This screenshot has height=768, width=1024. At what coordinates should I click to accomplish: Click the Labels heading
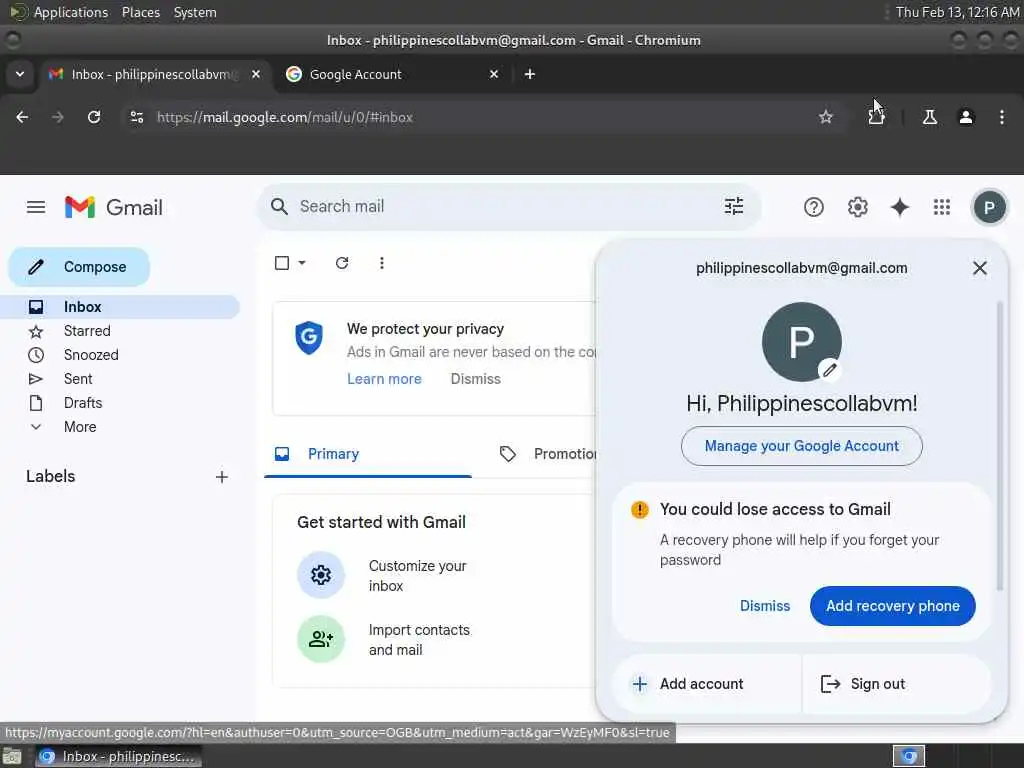pos(50,476)
